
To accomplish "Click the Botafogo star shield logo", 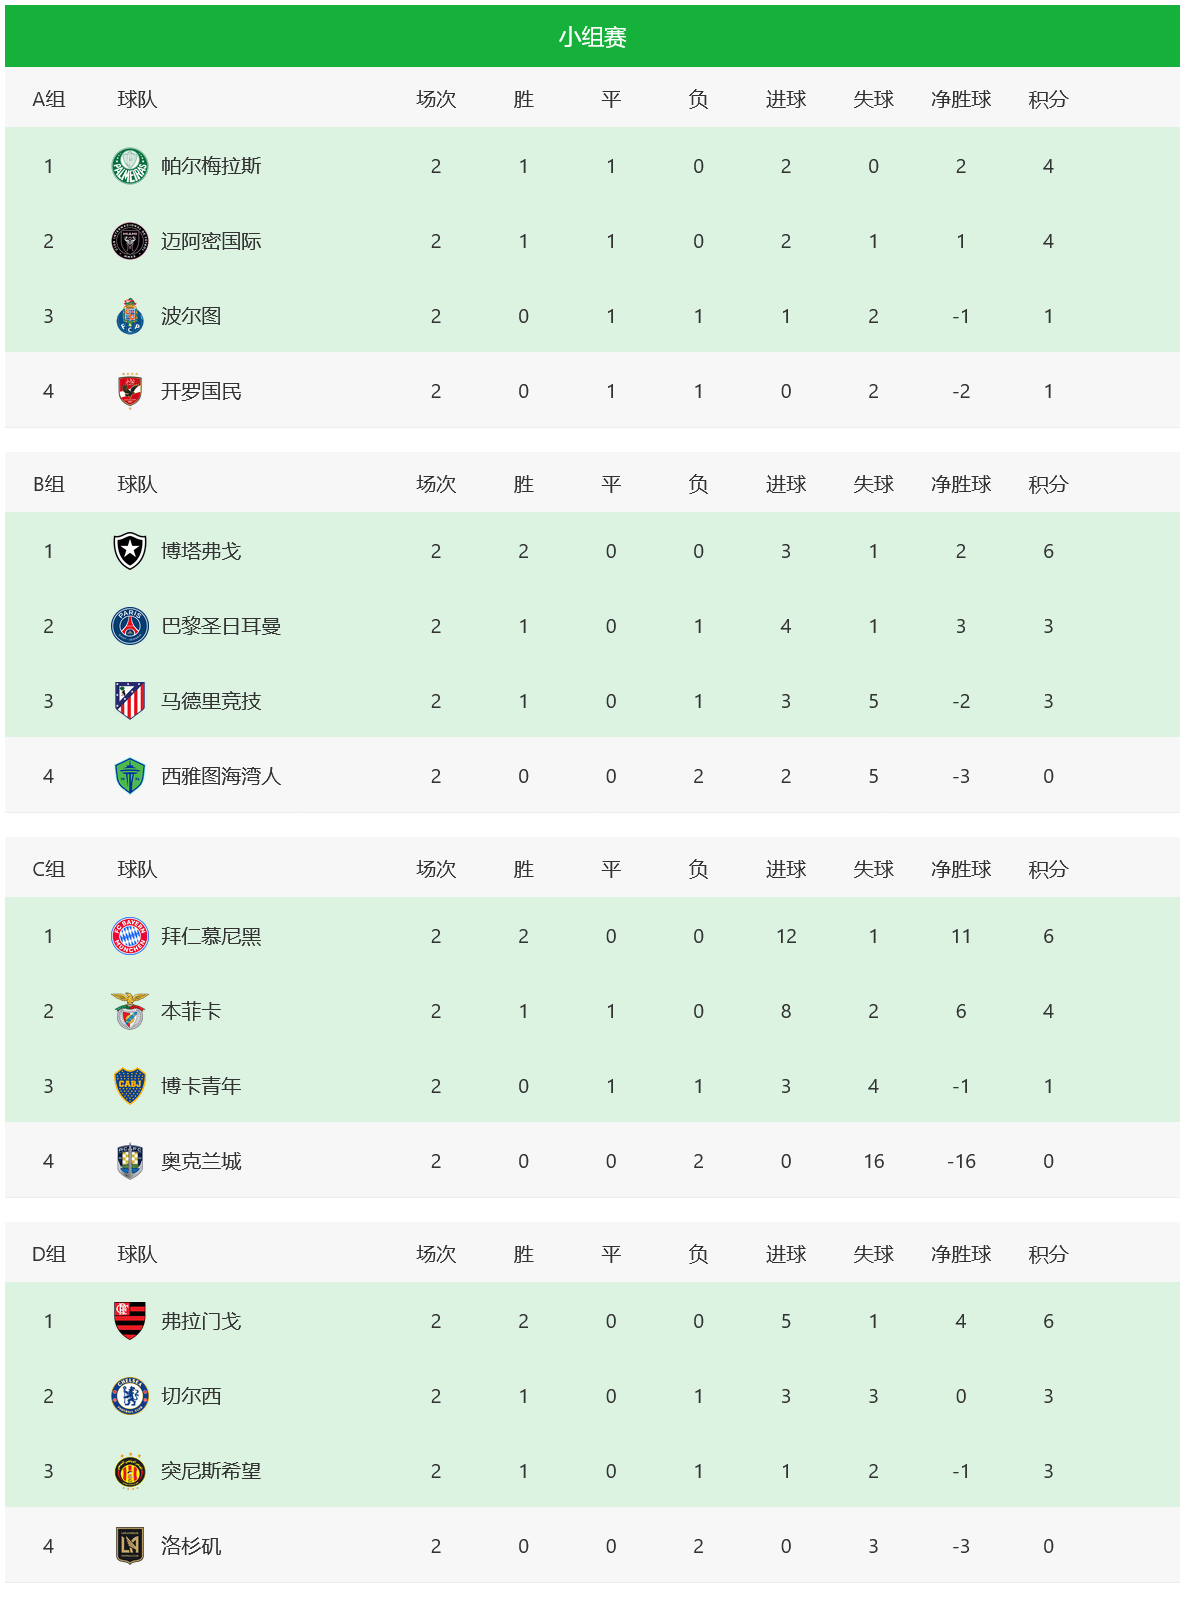I will pyautogui.click(x=130, y=551).
